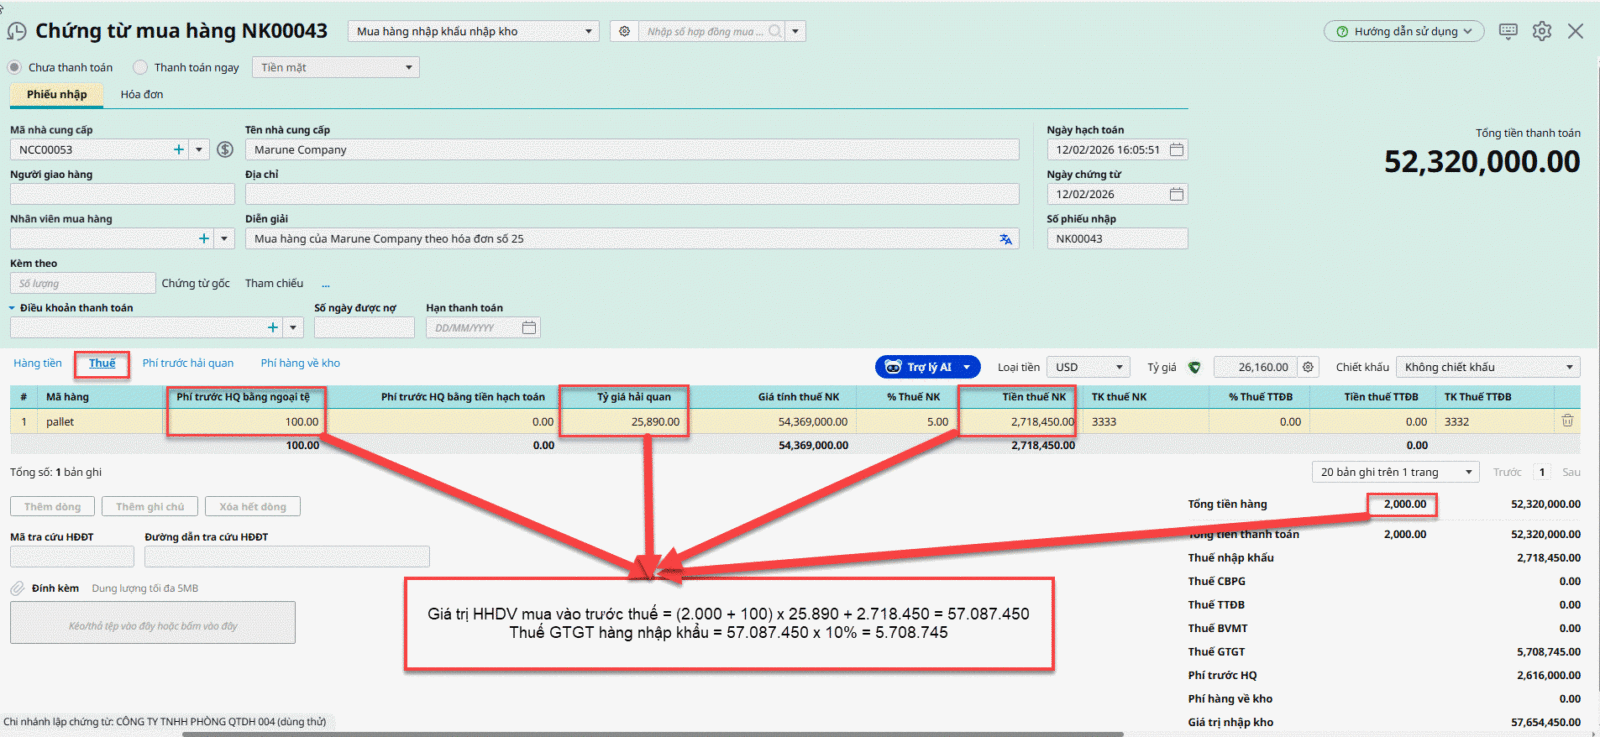Image resolution: width=1600 pixels, height=737 pixels.
Task: Switch to Hóa đơn tab
Action: pos(142,94)
